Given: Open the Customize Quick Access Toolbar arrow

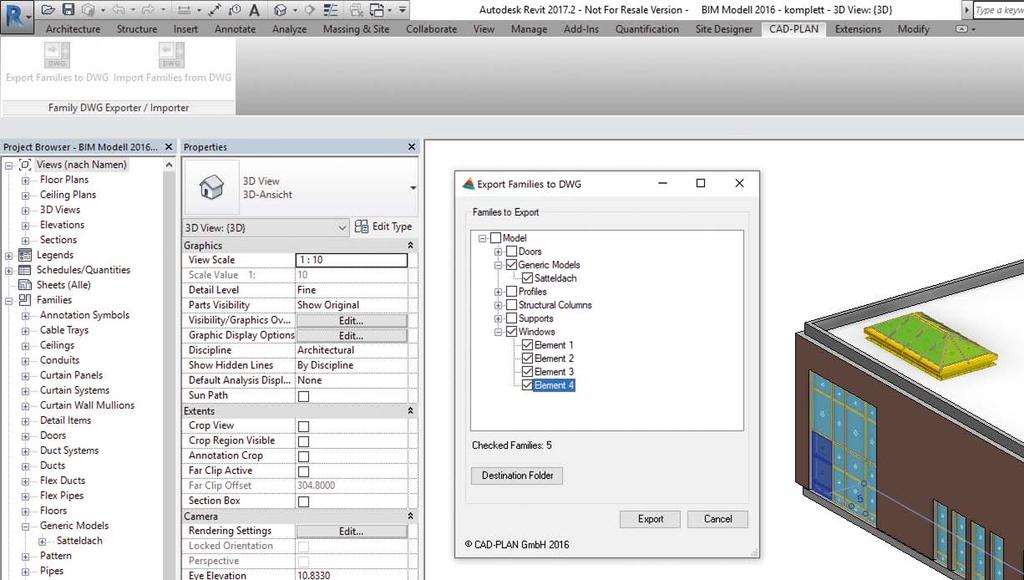Looking at the screenshot, I should click(402, 10).
